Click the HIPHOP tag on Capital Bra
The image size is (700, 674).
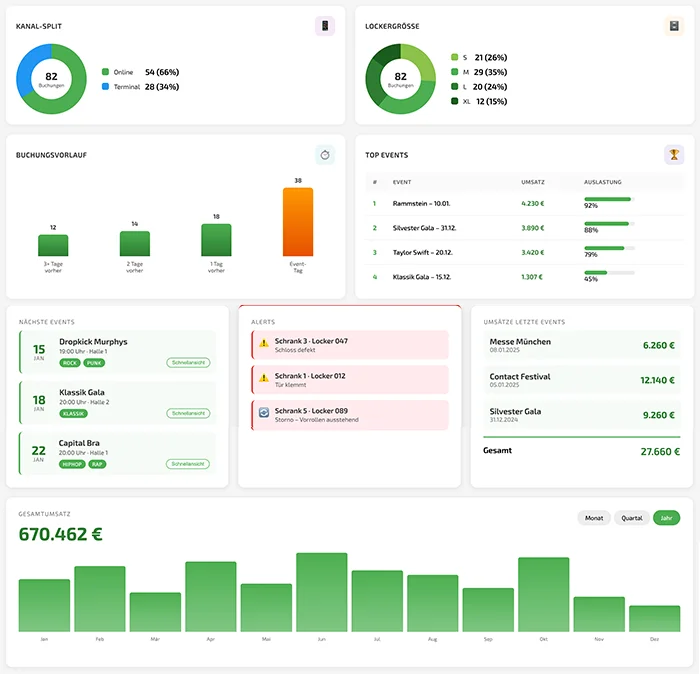tap(72, 464)
